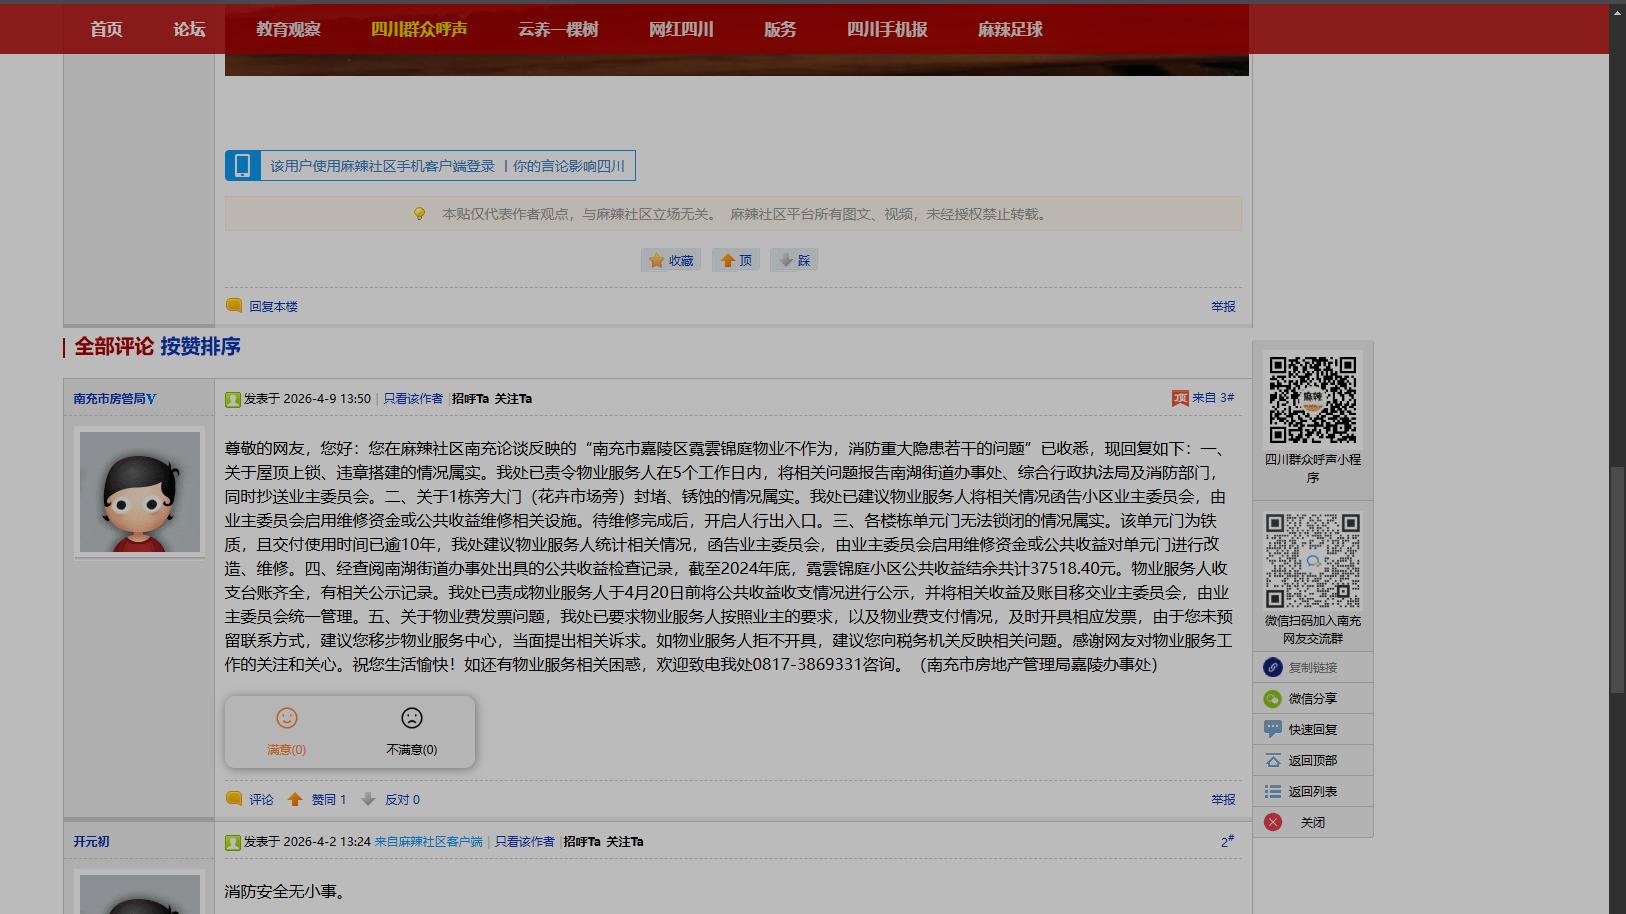
Task: Click 举报 to report the post
Action: click(1221, 306)
